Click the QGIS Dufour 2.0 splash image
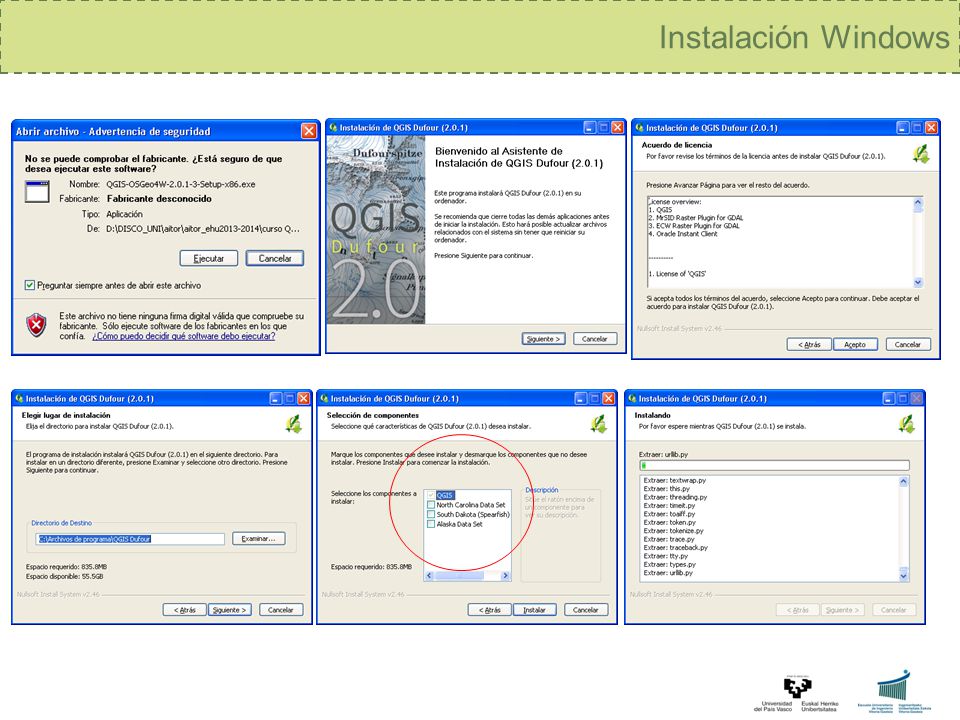Viewport: 960px width, 720px height. point(376,230)
